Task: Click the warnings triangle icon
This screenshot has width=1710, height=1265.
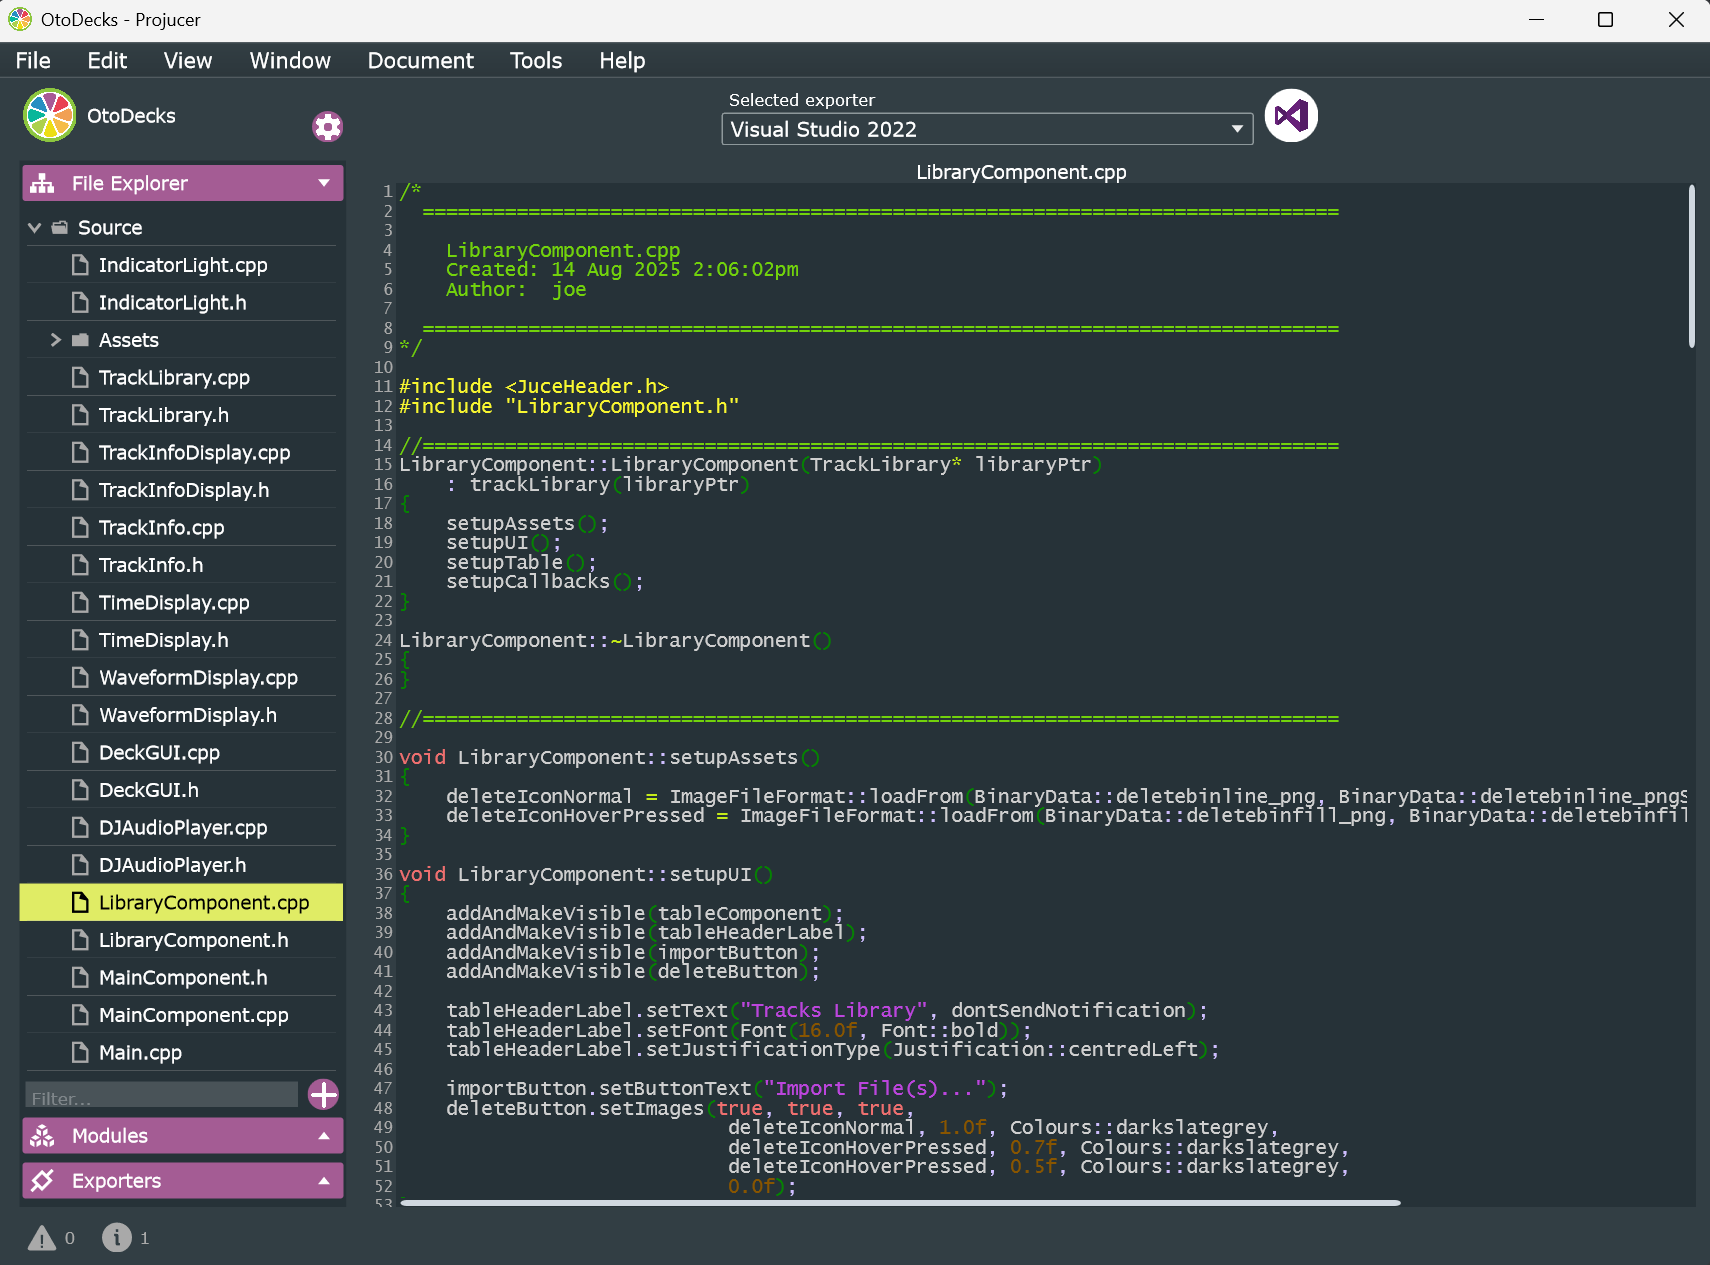Action: pos(42,1238)
